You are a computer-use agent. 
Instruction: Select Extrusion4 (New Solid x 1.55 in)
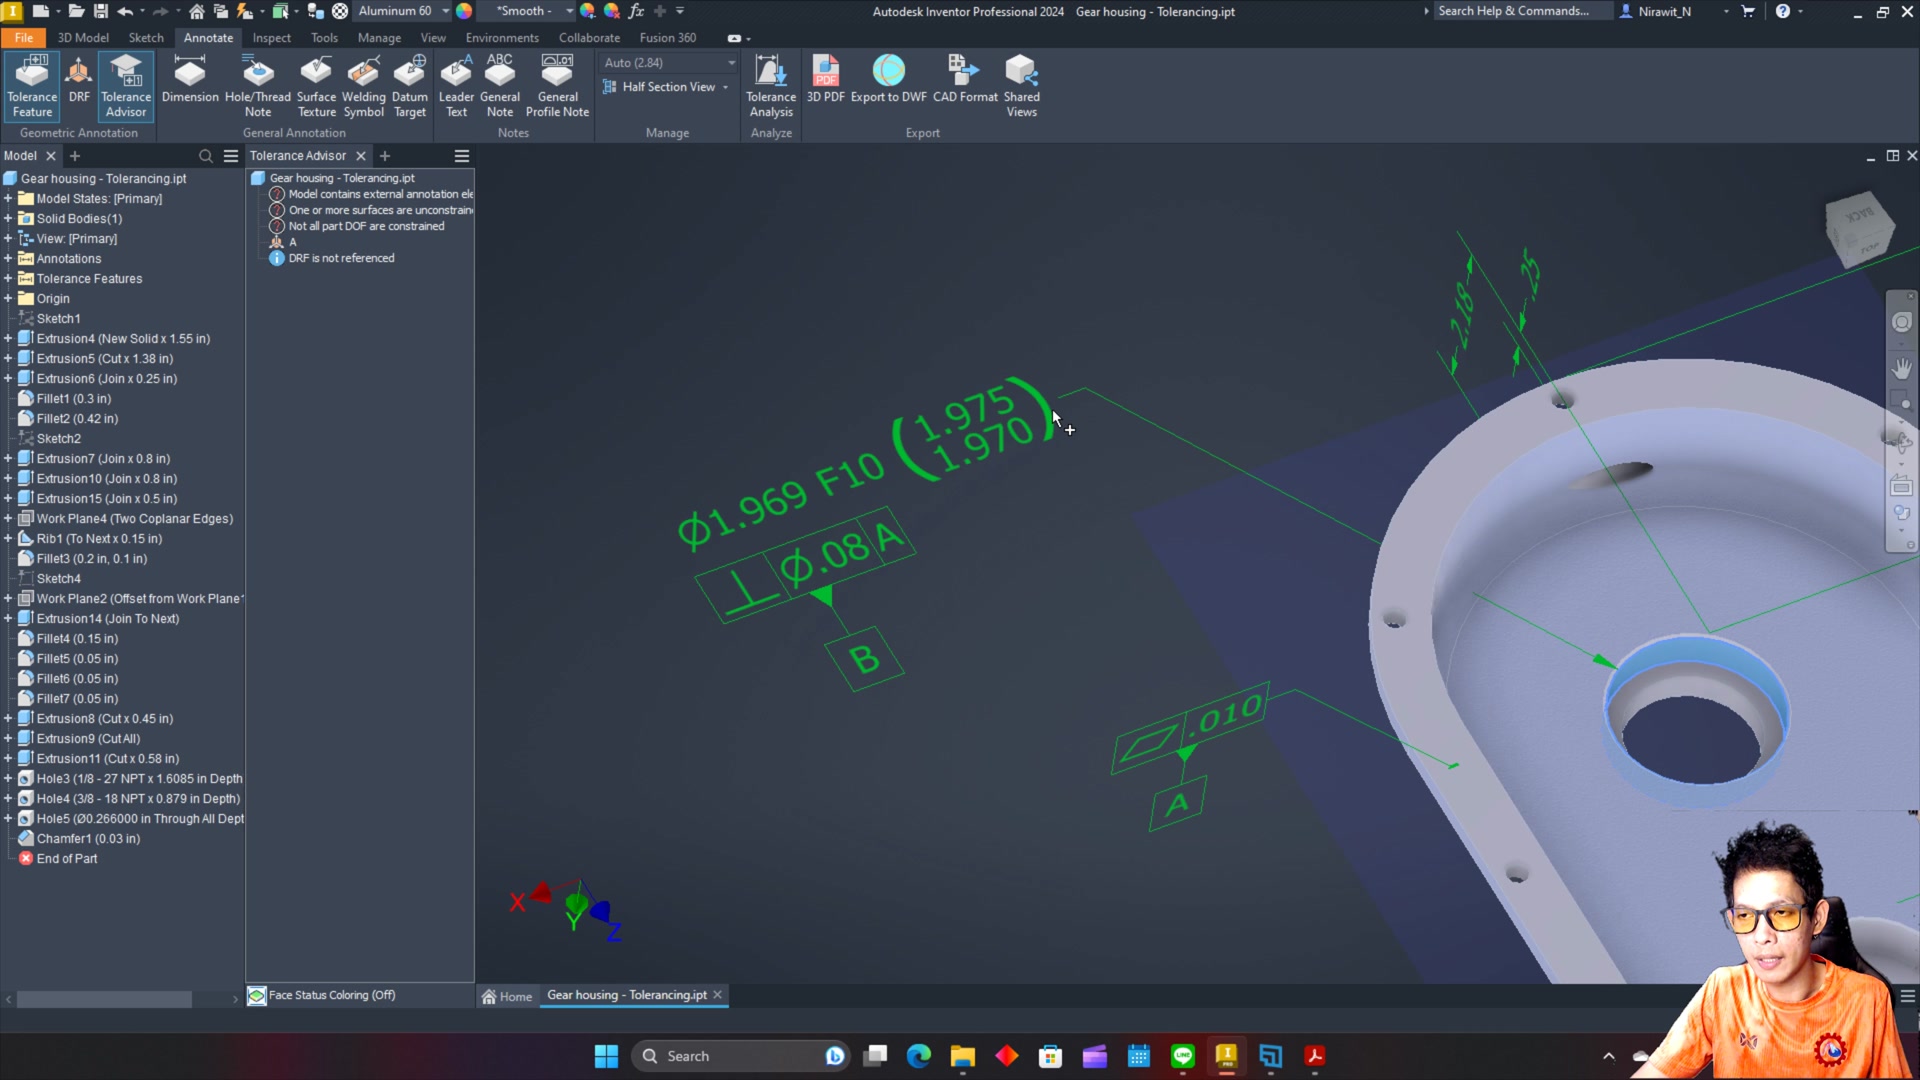123,339
